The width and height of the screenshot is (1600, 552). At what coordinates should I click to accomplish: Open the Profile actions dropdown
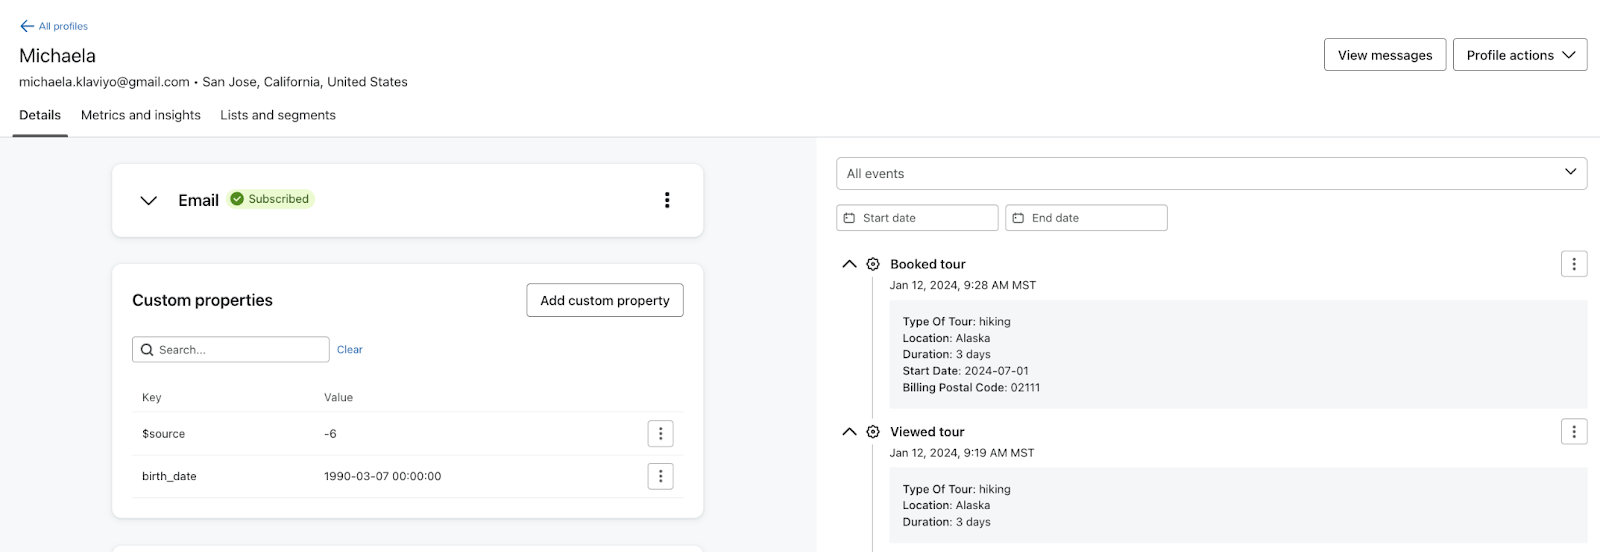[x=1519, y=55]
